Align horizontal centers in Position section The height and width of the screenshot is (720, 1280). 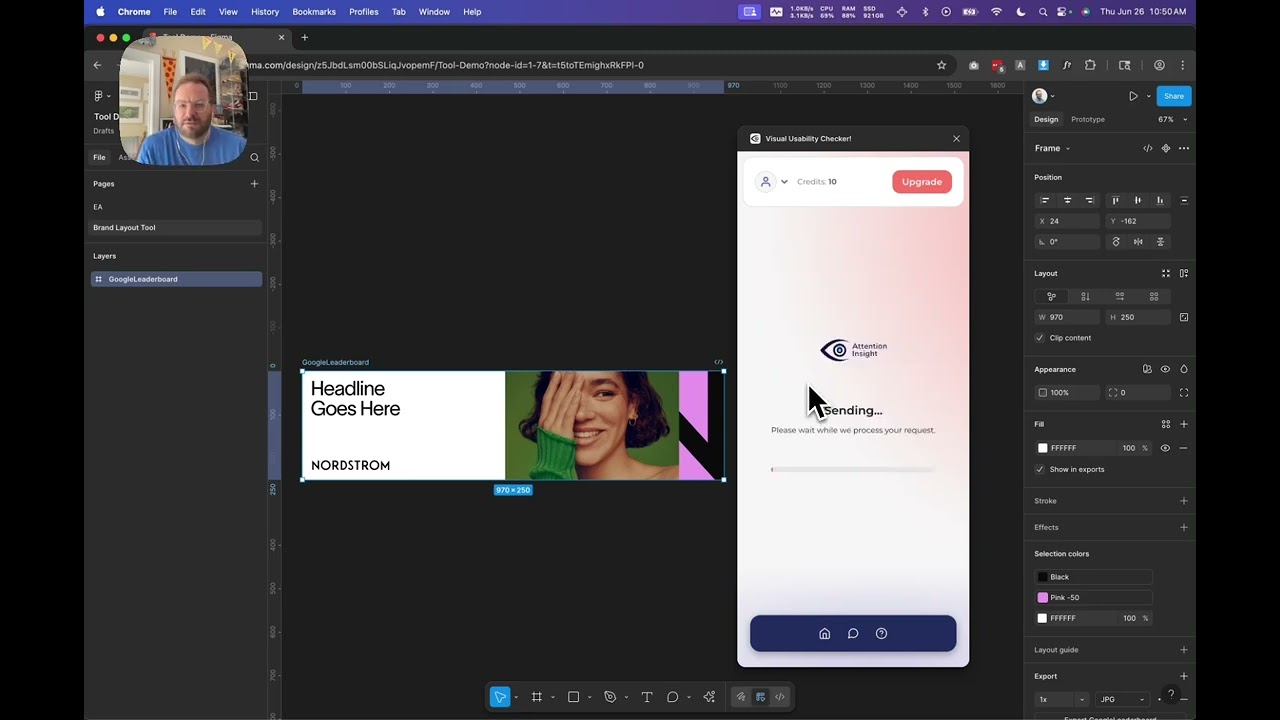point(1067,200)
